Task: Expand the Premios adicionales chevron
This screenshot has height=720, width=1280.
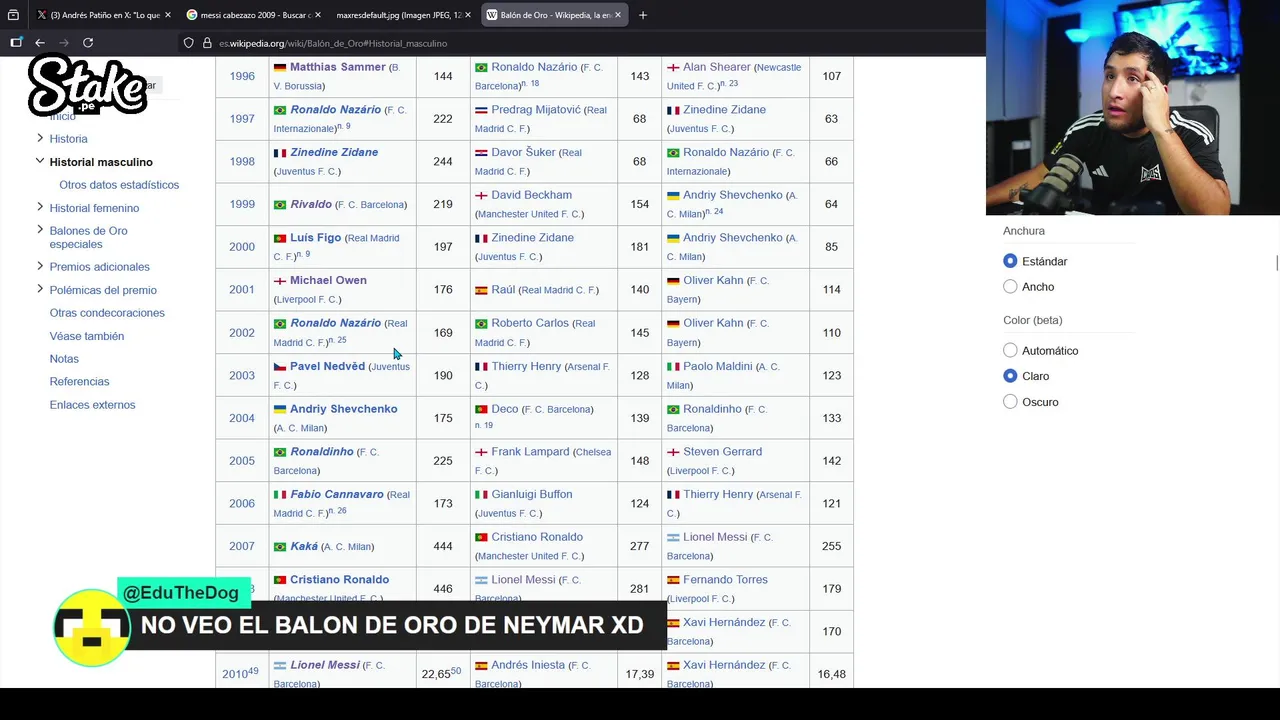Action: point(40,266)
